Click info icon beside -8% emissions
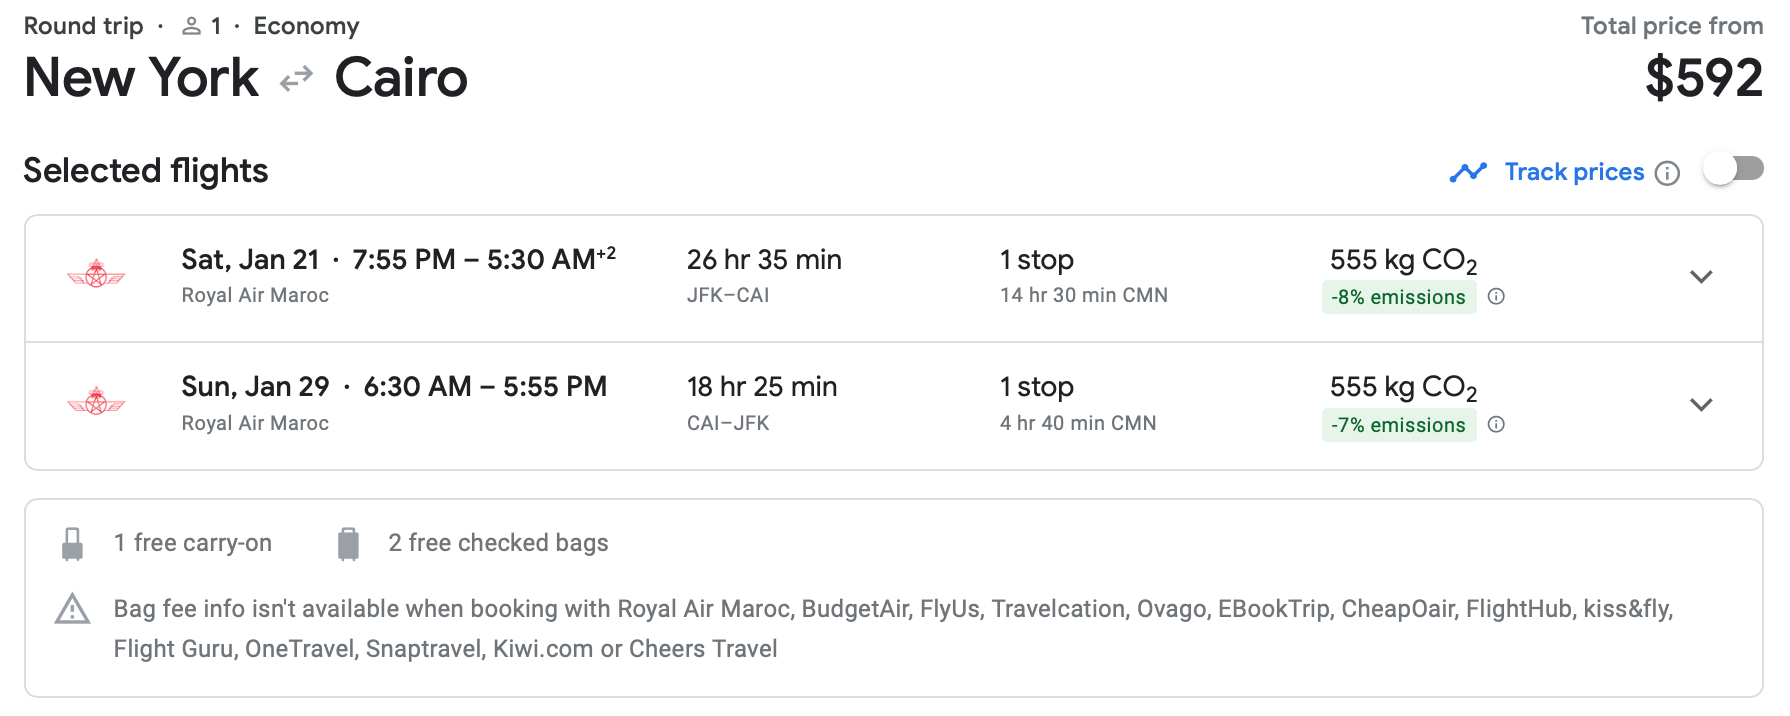1790x716 pixels. click(x=1496, y=296)
